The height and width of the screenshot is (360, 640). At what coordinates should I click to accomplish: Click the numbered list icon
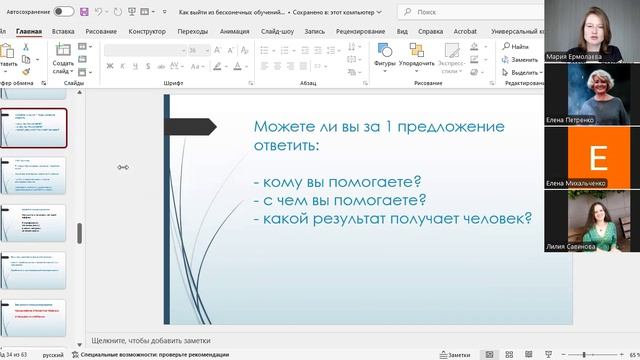click(x=284, y=51)
